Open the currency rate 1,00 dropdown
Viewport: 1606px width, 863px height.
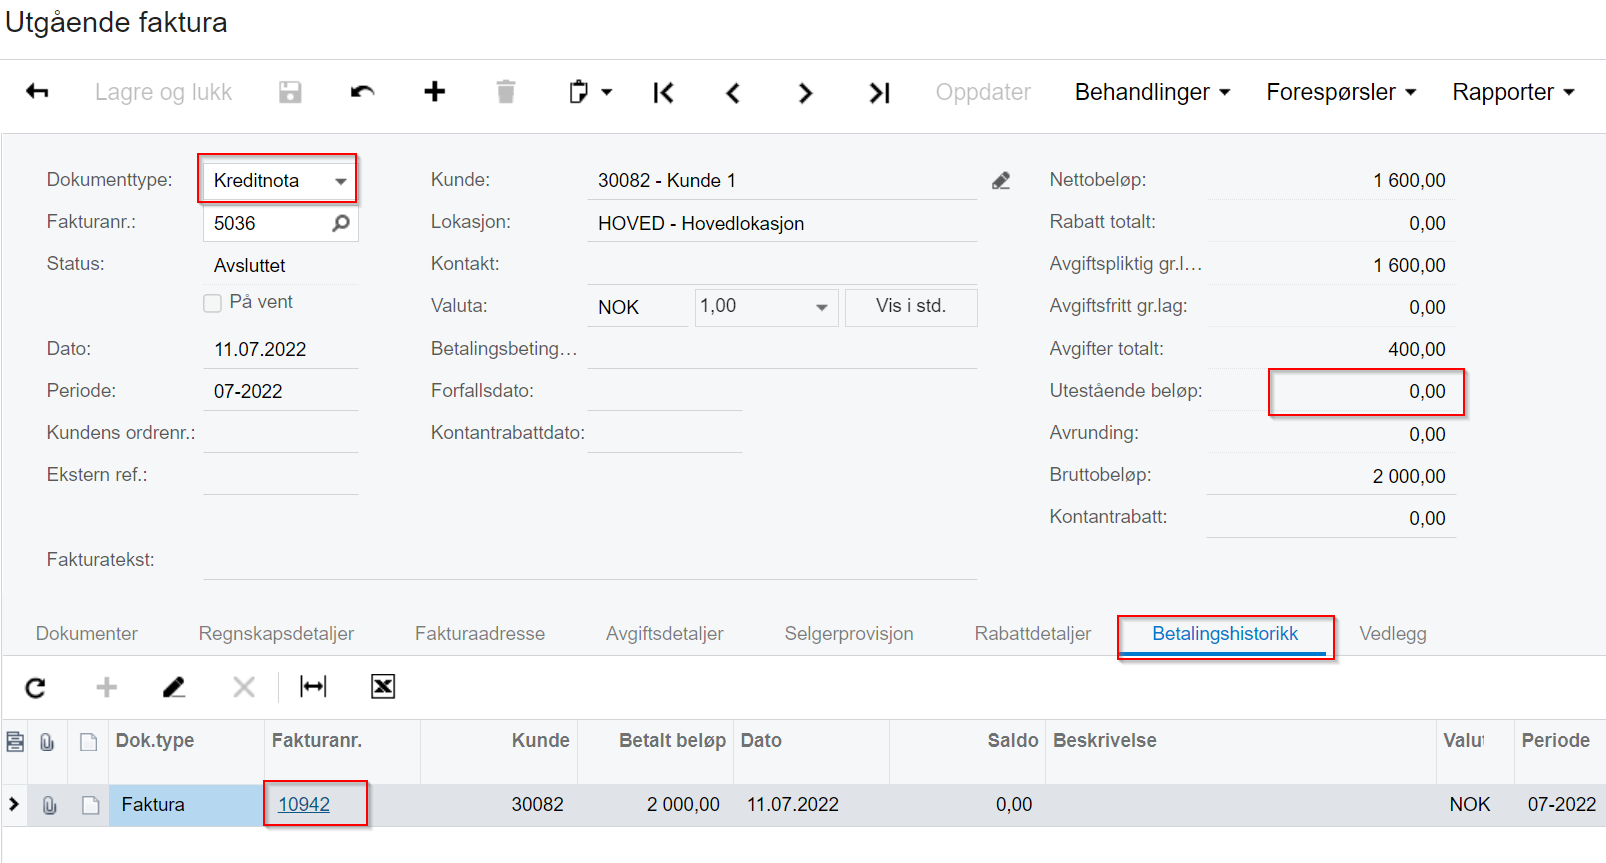click(821, 307)
